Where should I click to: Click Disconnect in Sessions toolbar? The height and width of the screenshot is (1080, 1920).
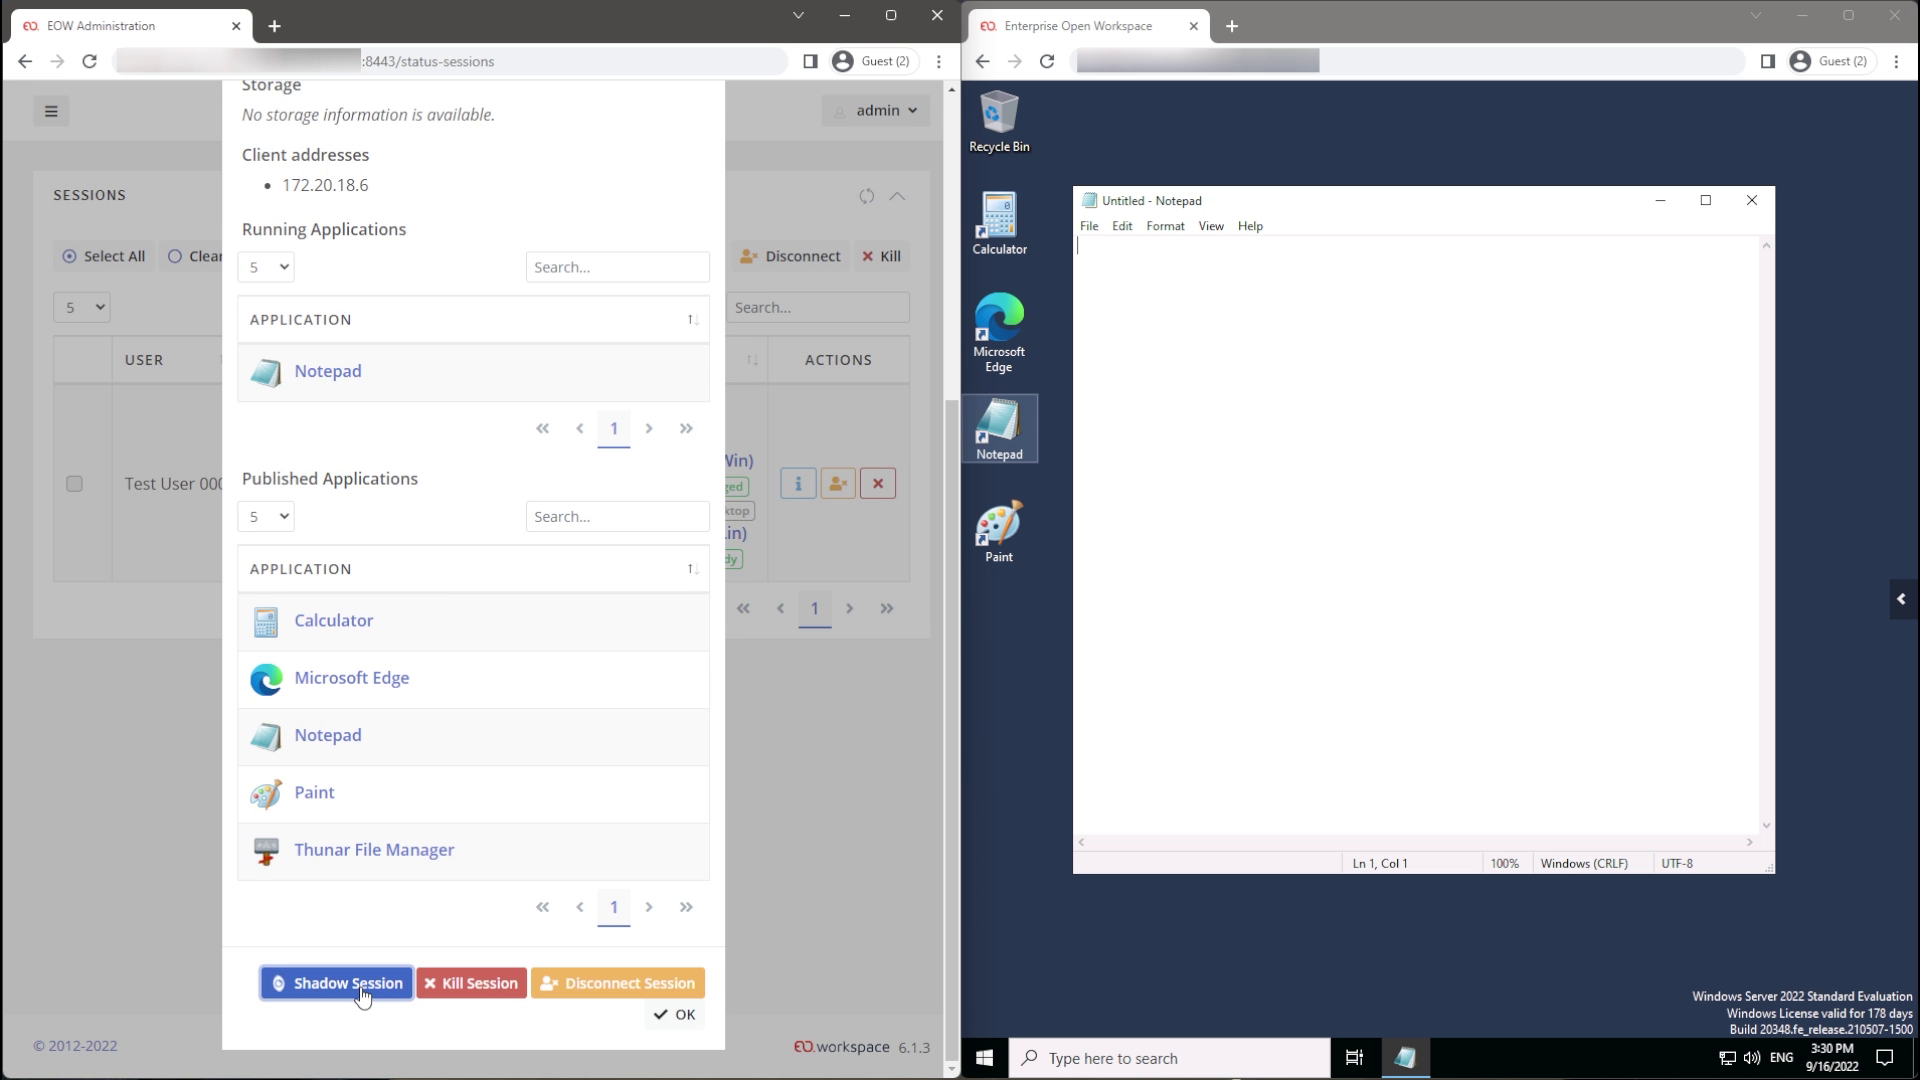click(790, 256)
